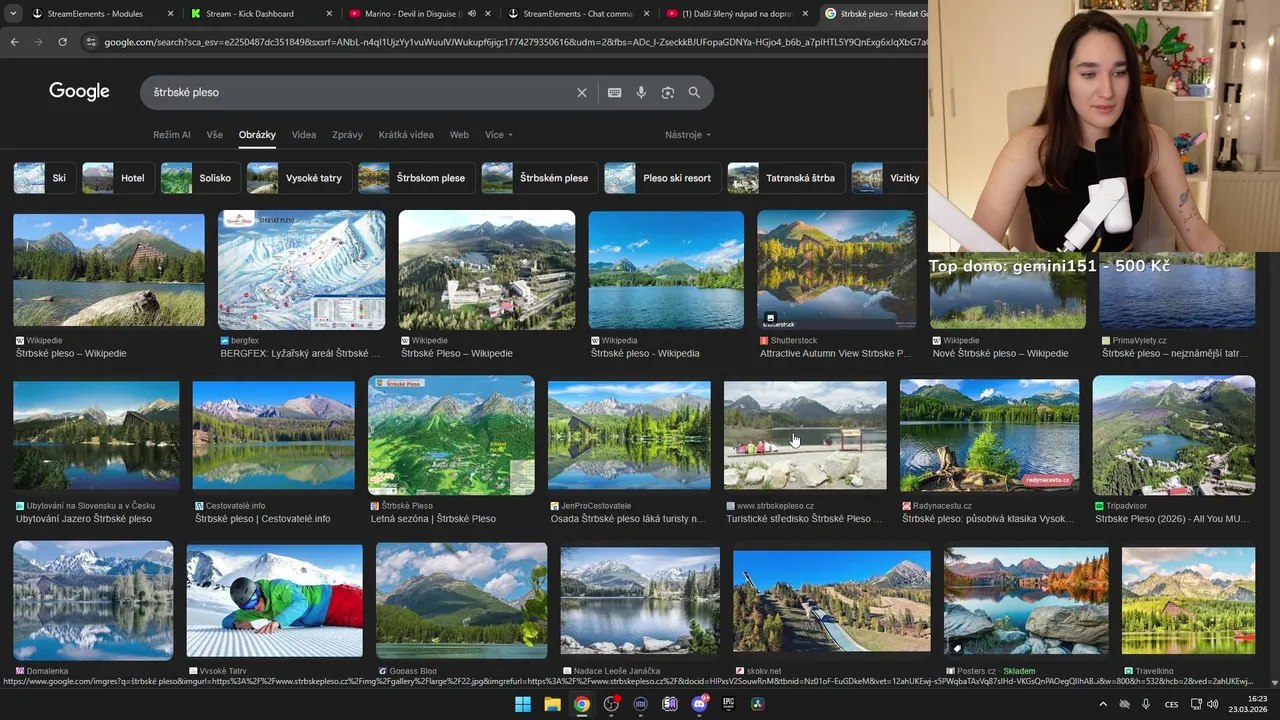Open volume control in system tray
Screen dimensions: 1280x720
[1213, 704]
